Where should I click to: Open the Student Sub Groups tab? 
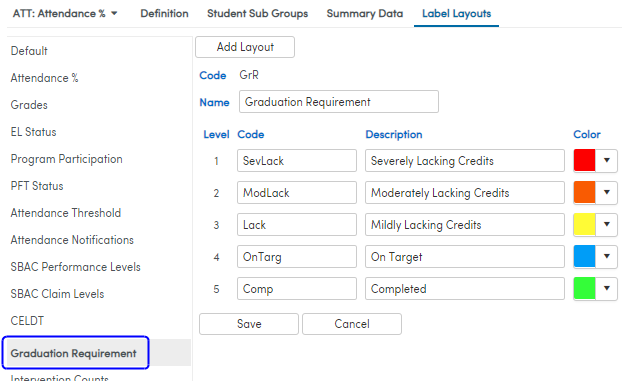[258, 14]
